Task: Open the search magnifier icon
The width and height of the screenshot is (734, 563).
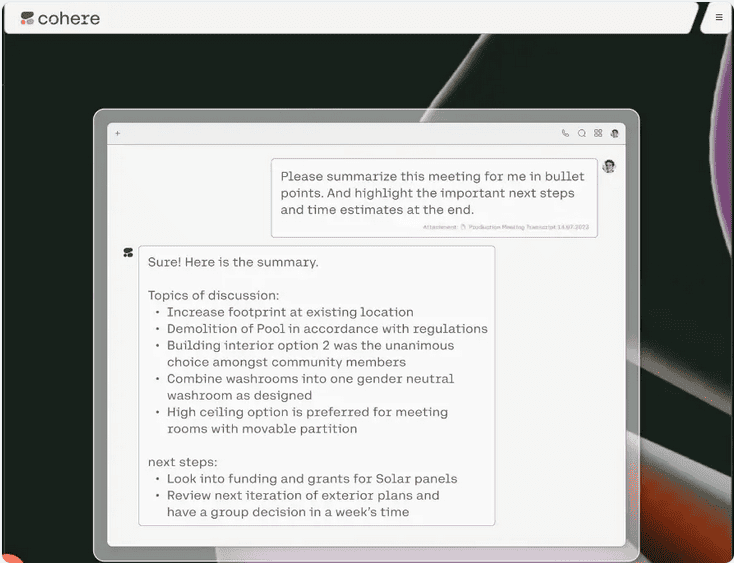Action: point(582,133)
